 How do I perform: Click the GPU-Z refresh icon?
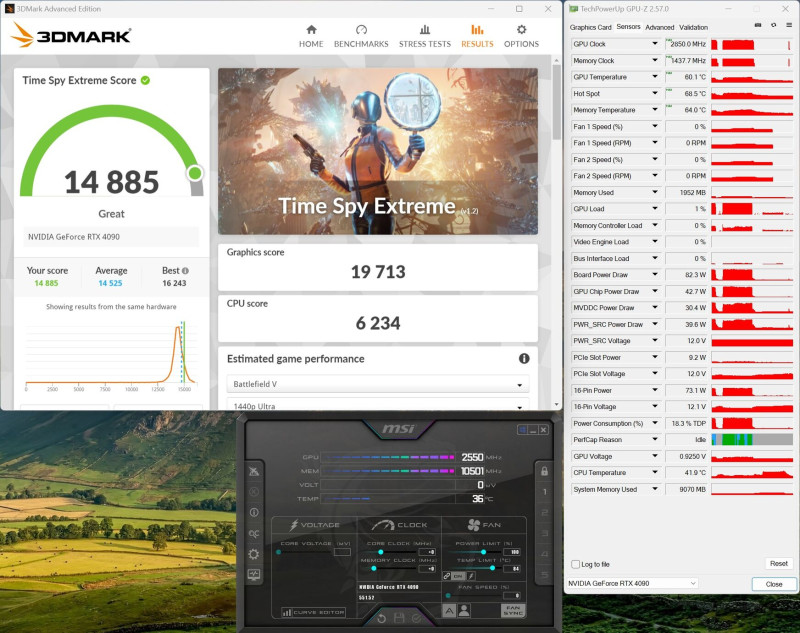[x=773, y=25]
